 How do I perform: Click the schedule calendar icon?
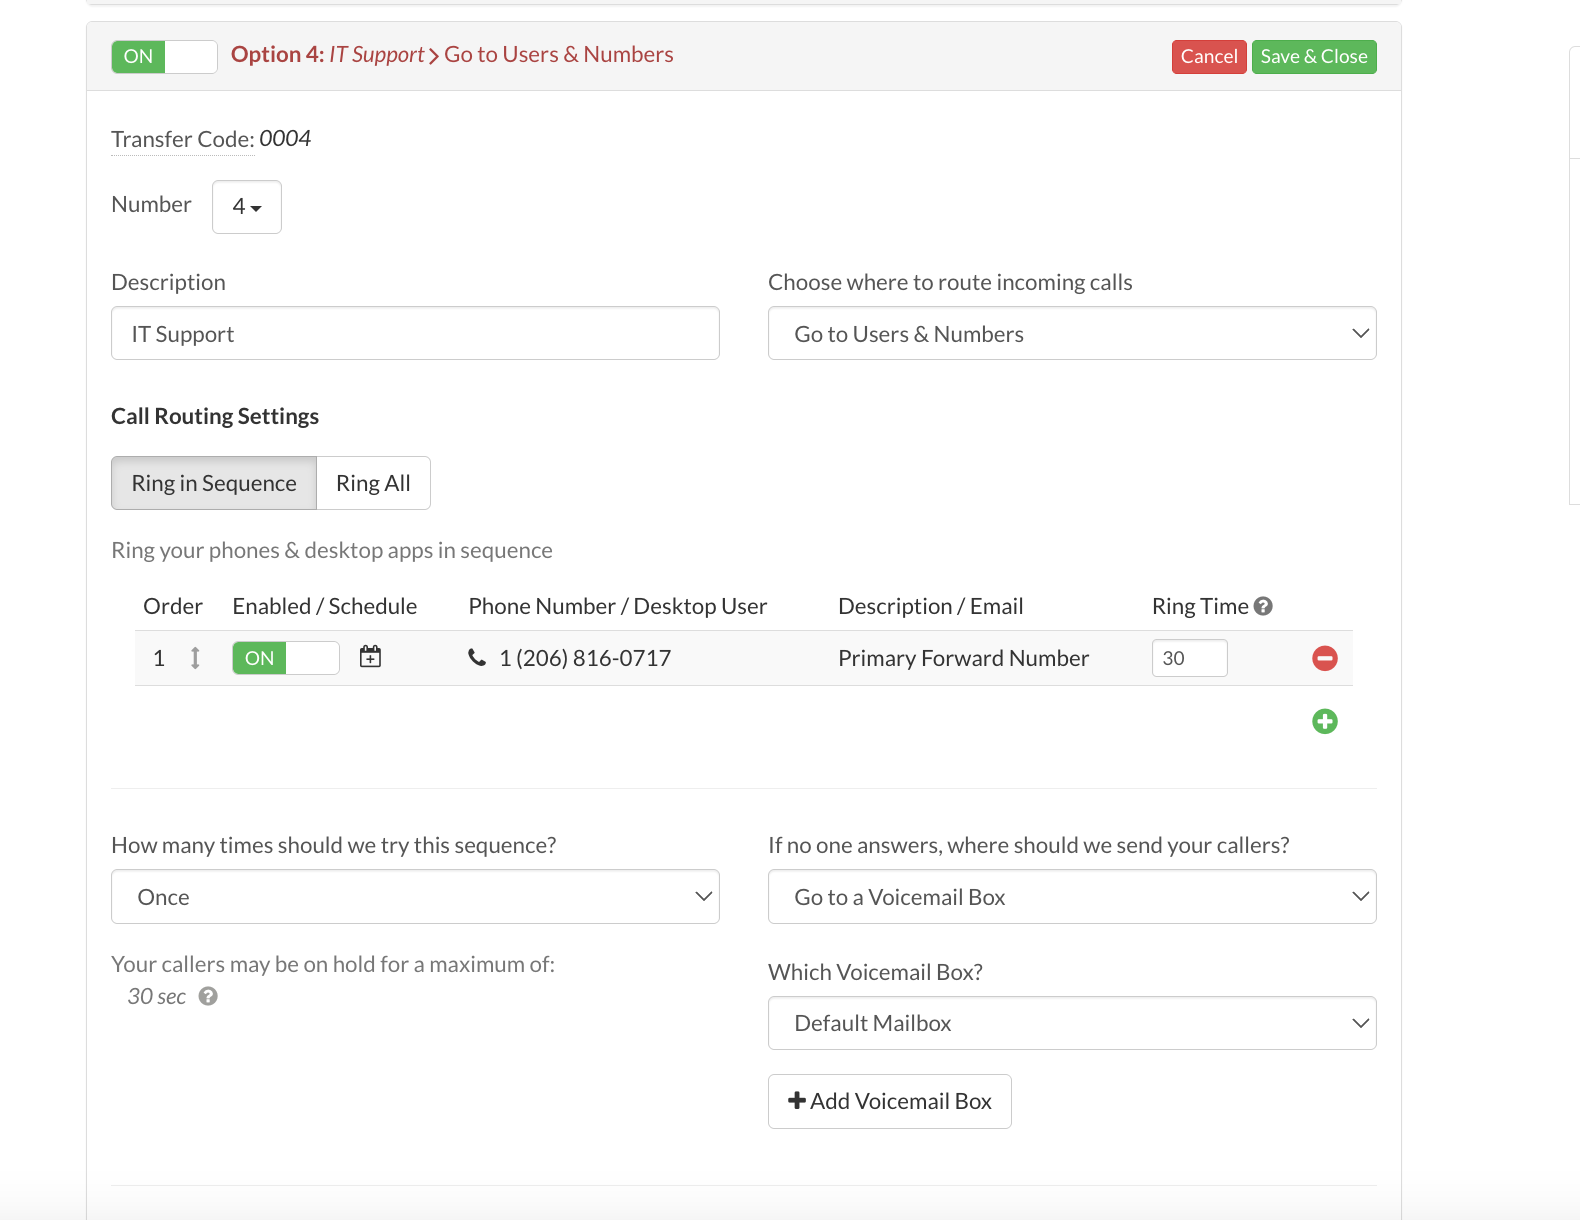coord(370,657)
